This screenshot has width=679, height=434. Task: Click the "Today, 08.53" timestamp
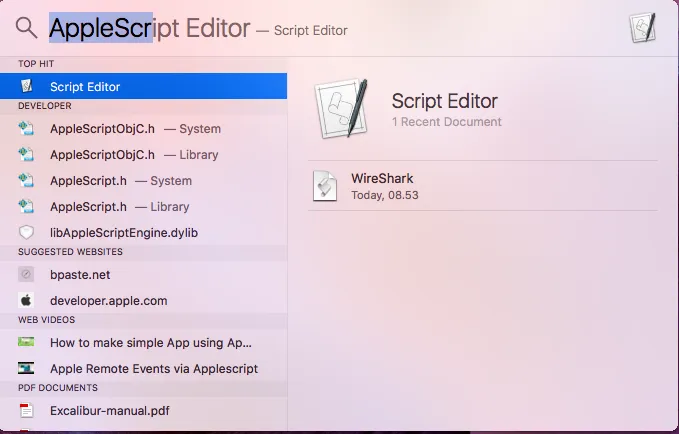tap(385, 195)
